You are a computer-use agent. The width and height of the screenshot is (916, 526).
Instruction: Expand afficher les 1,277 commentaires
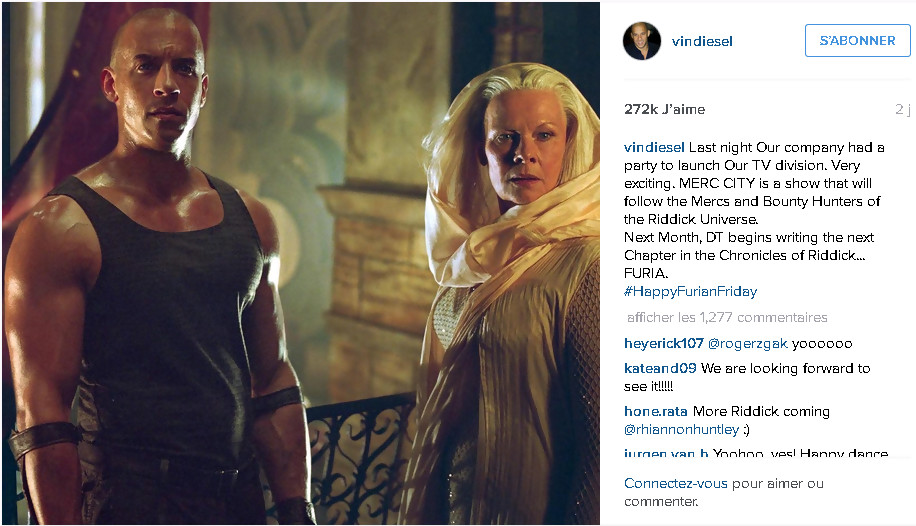[x=727, y=317]
